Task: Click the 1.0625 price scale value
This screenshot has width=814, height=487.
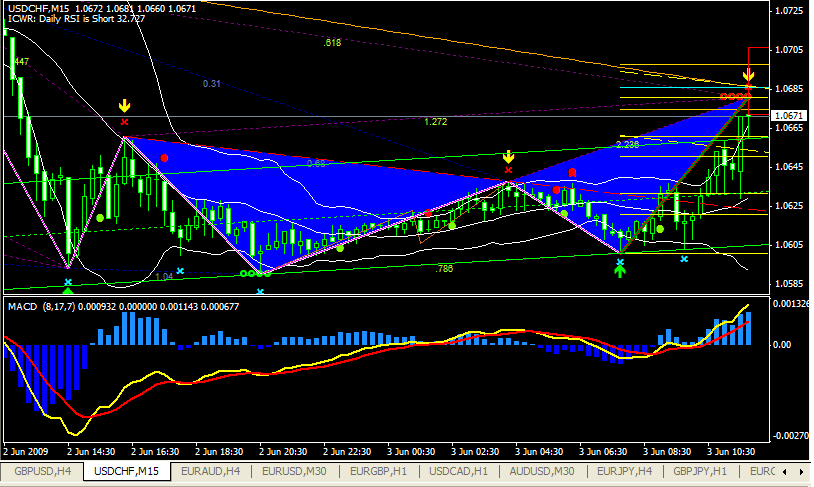Action: [x=789, y=206]
